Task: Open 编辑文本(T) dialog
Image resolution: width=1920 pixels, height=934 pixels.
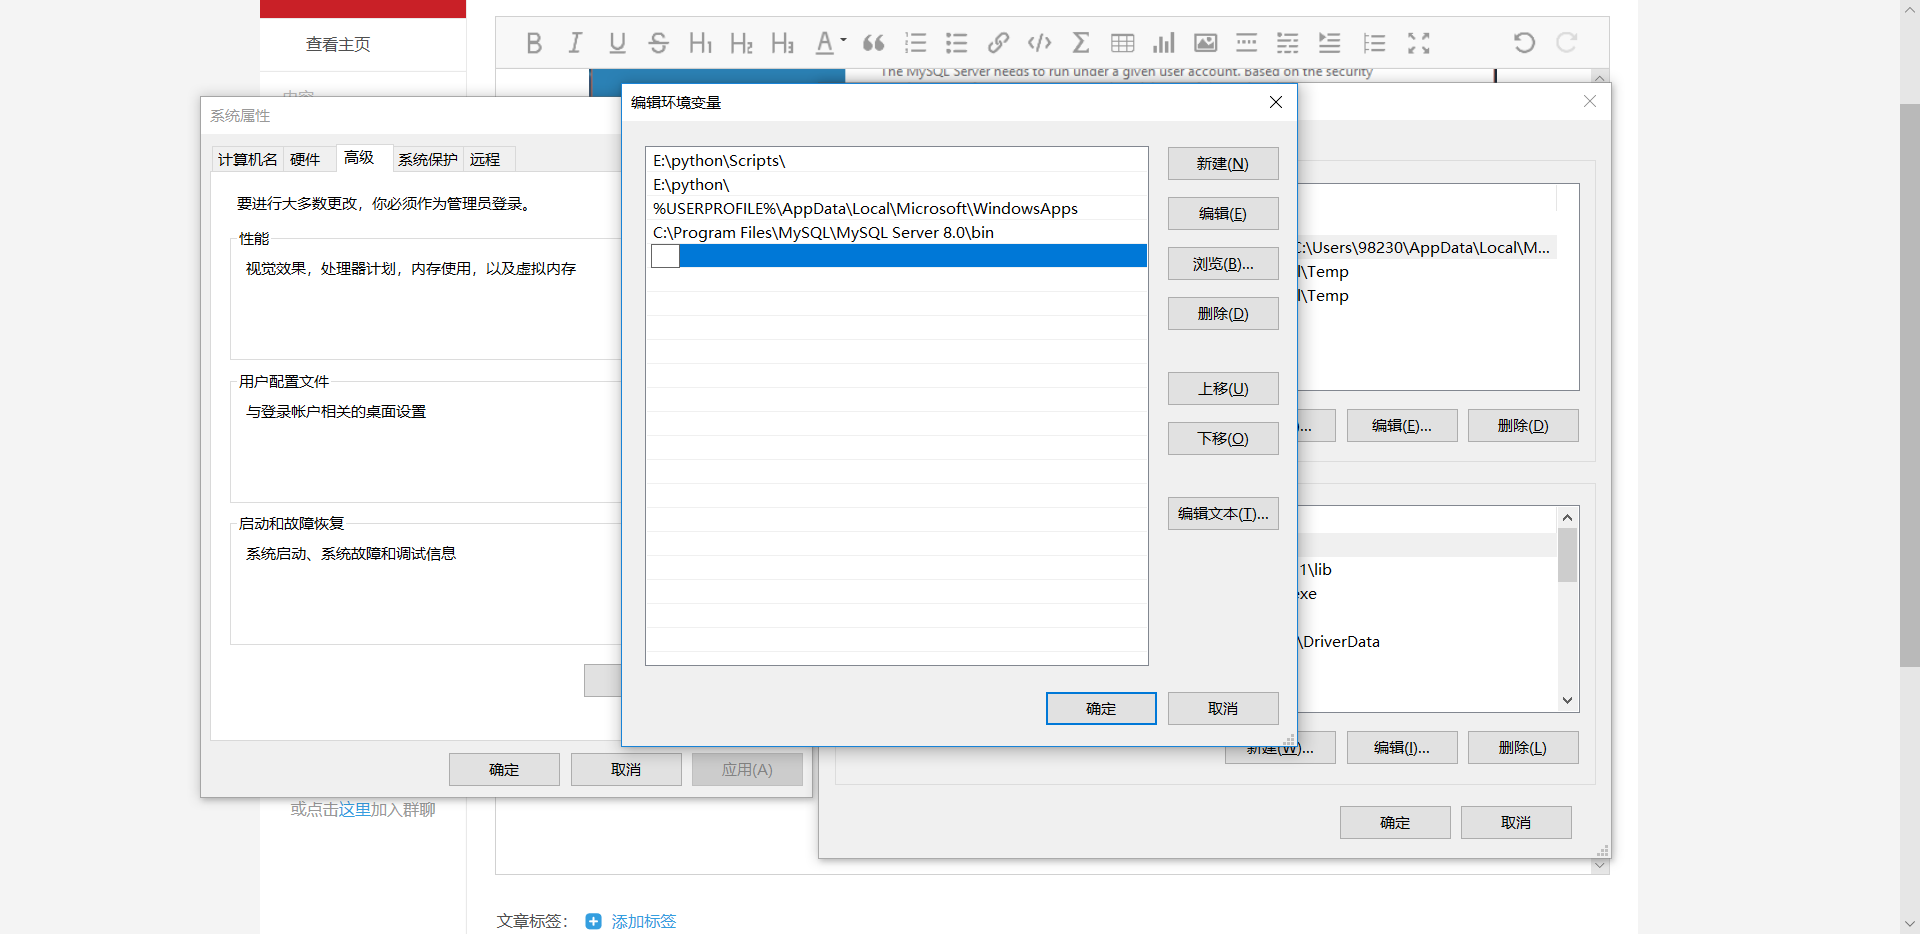Action: click(x=1222, y=513)
